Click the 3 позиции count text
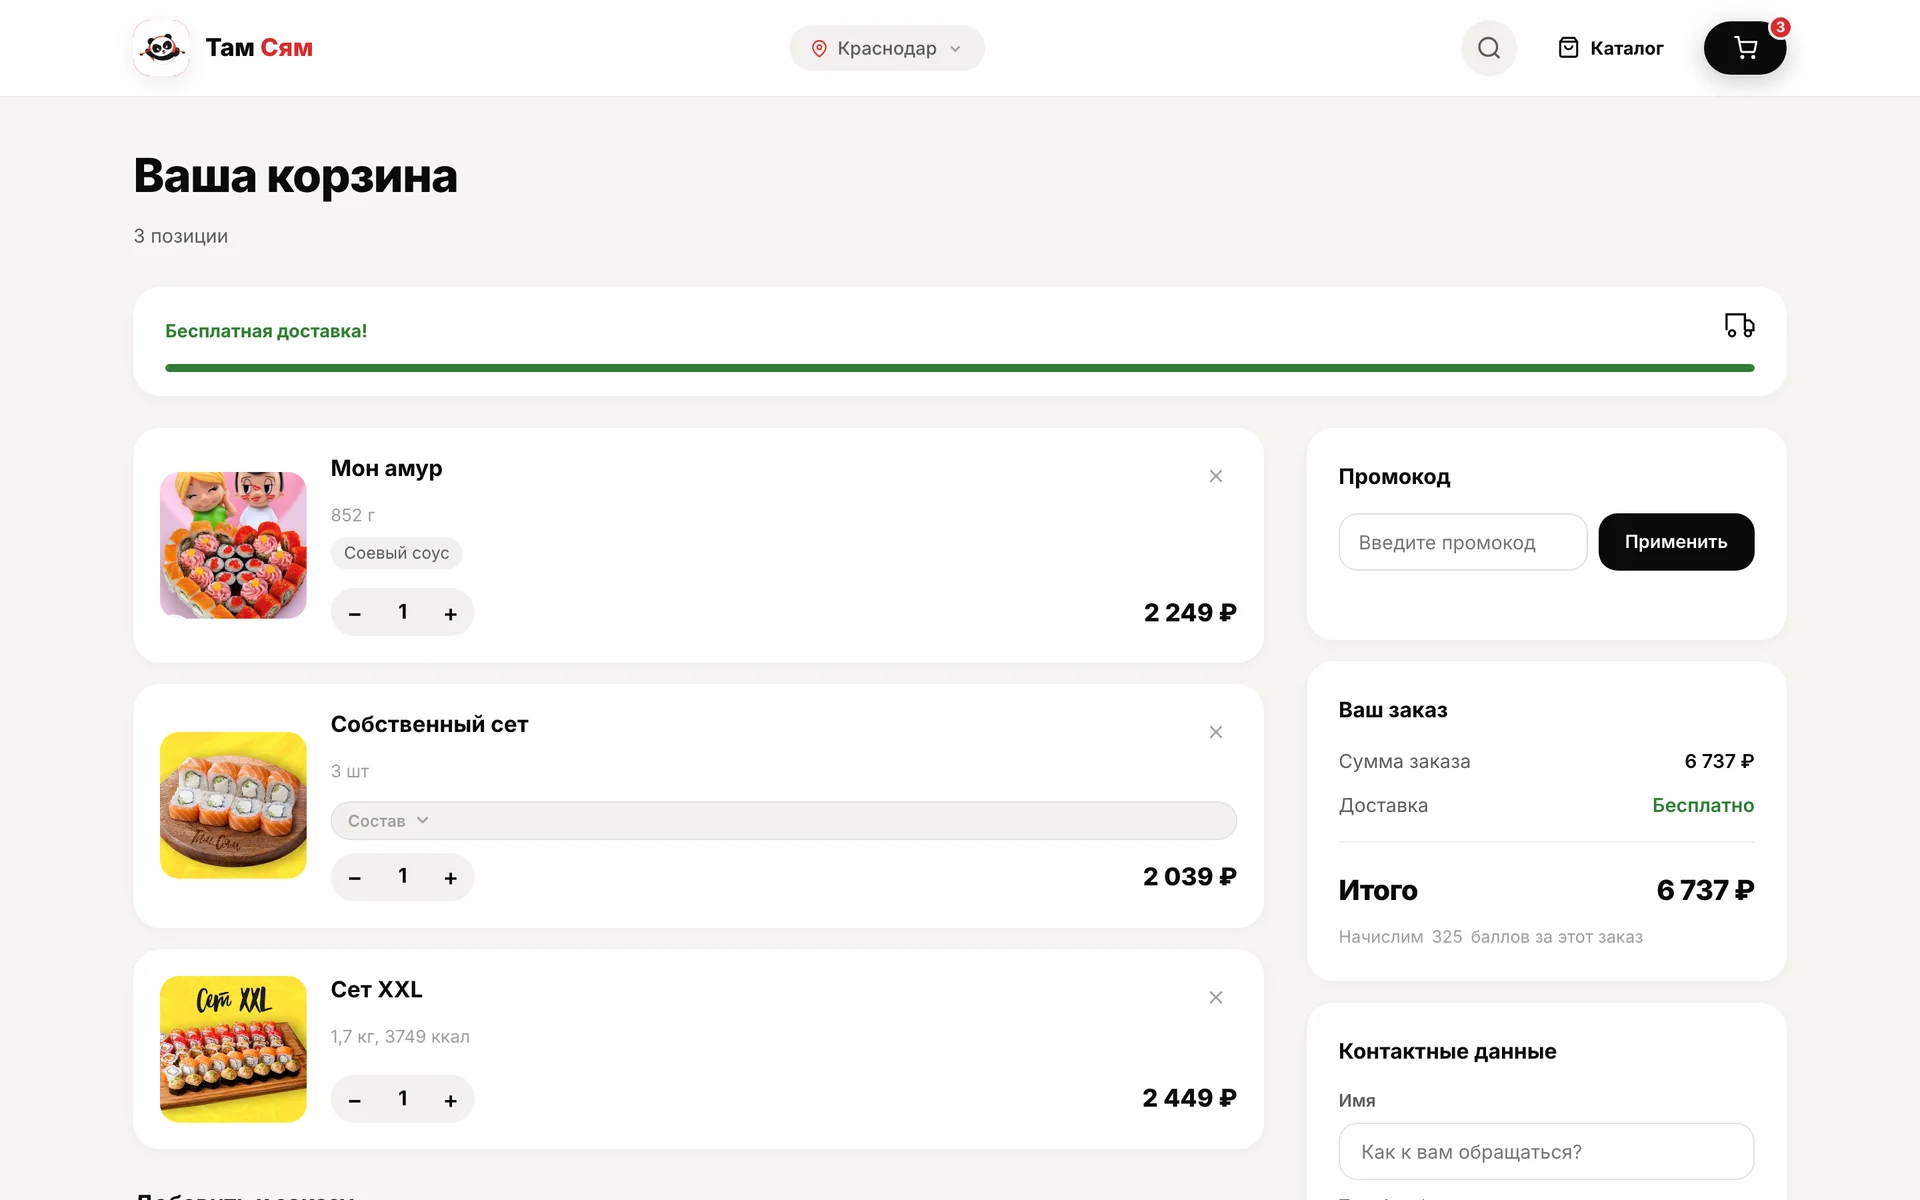Screen dimensions: 1920x1200 (181, 236)
